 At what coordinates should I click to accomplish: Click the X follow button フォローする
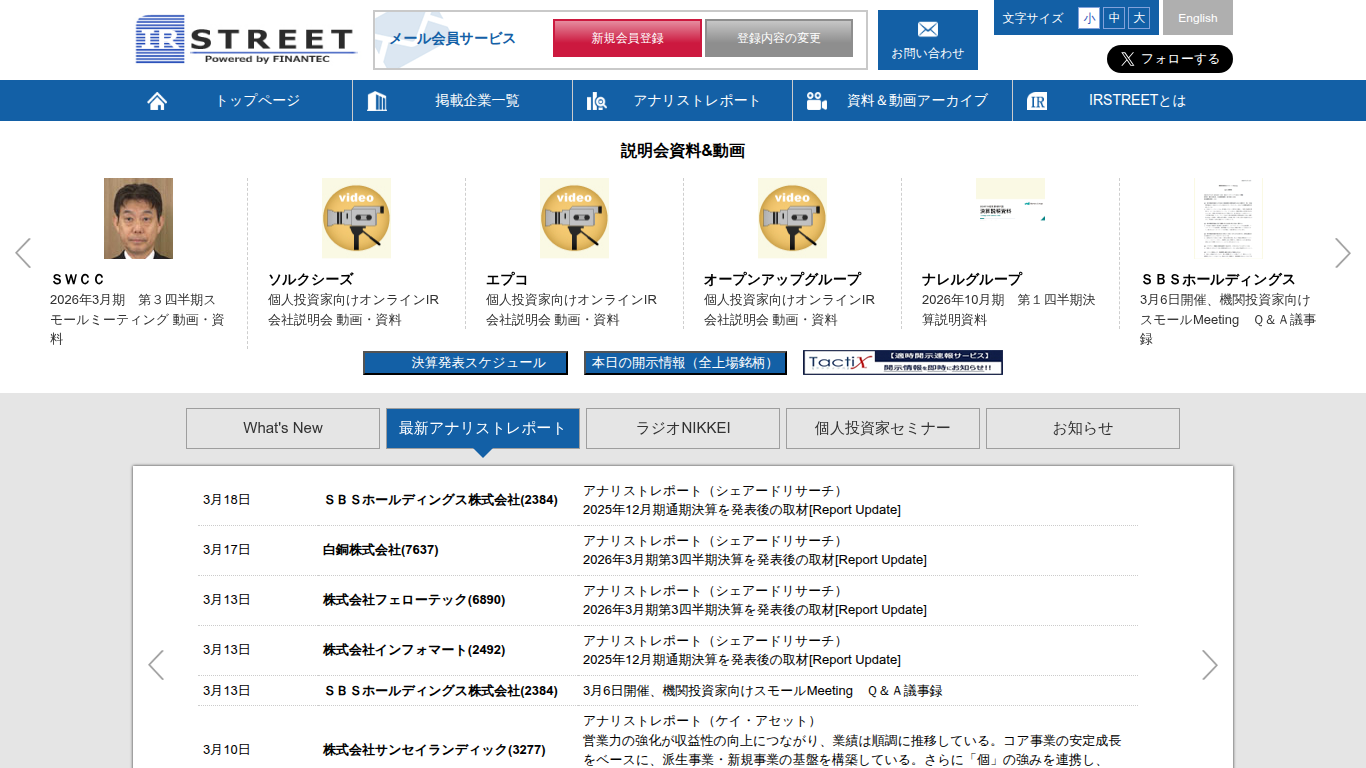coord(1170,59)
